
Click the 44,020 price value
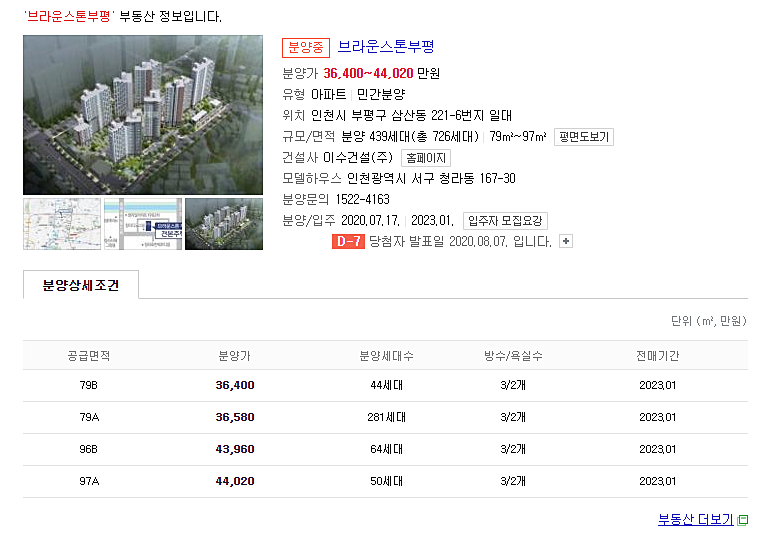point(235,481)
